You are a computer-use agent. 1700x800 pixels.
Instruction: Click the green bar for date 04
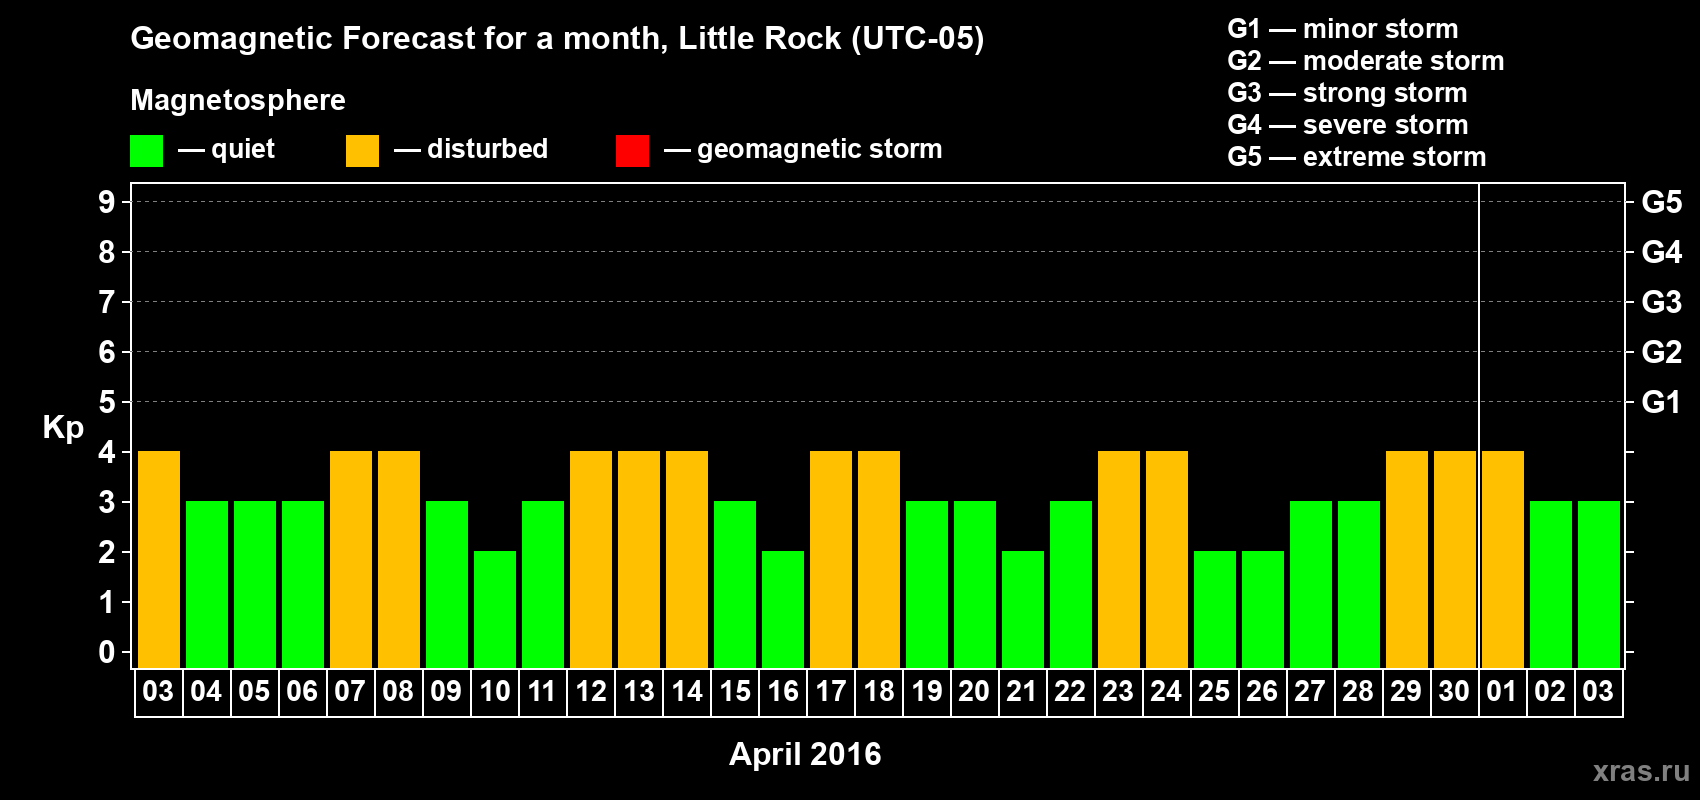[207, 585]
